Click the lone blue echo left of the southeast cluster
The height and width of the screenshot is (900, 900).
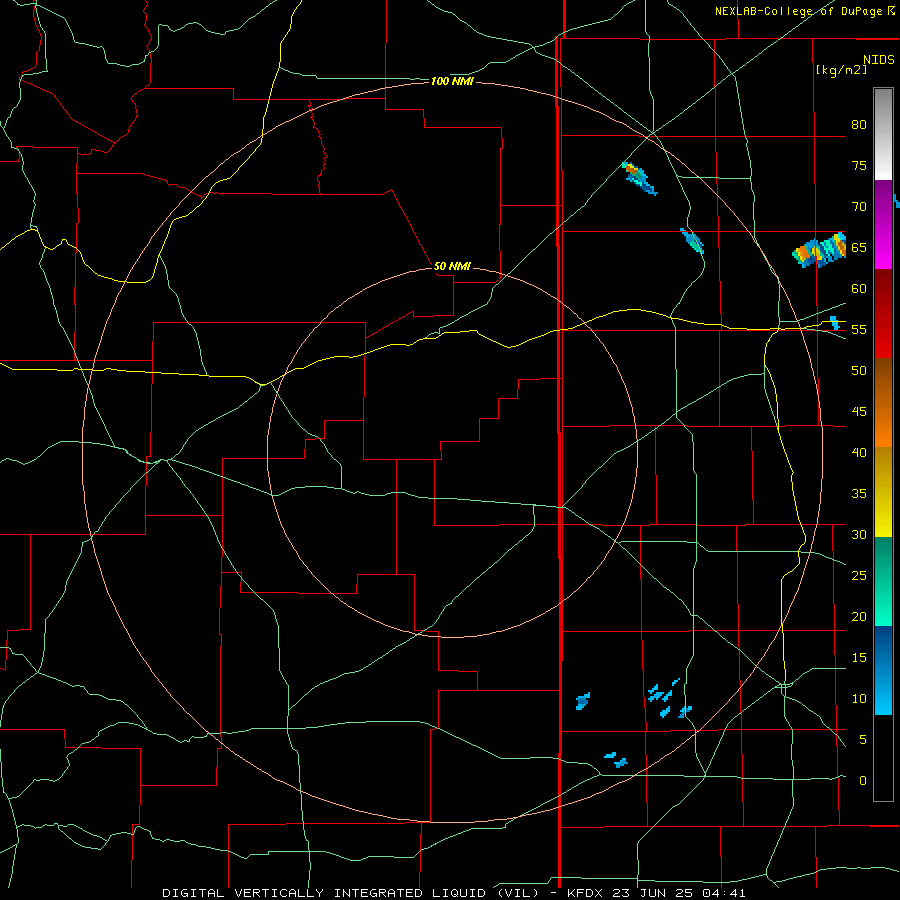coord(583,701)
